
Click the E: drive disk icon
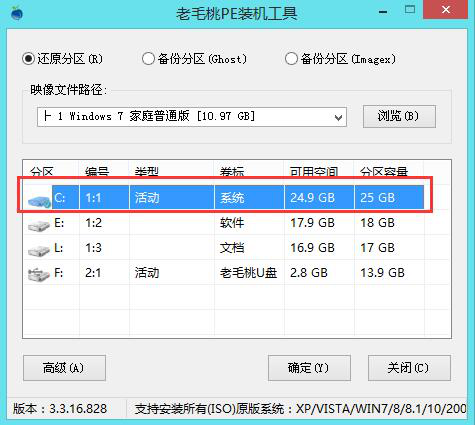point(39,225)
